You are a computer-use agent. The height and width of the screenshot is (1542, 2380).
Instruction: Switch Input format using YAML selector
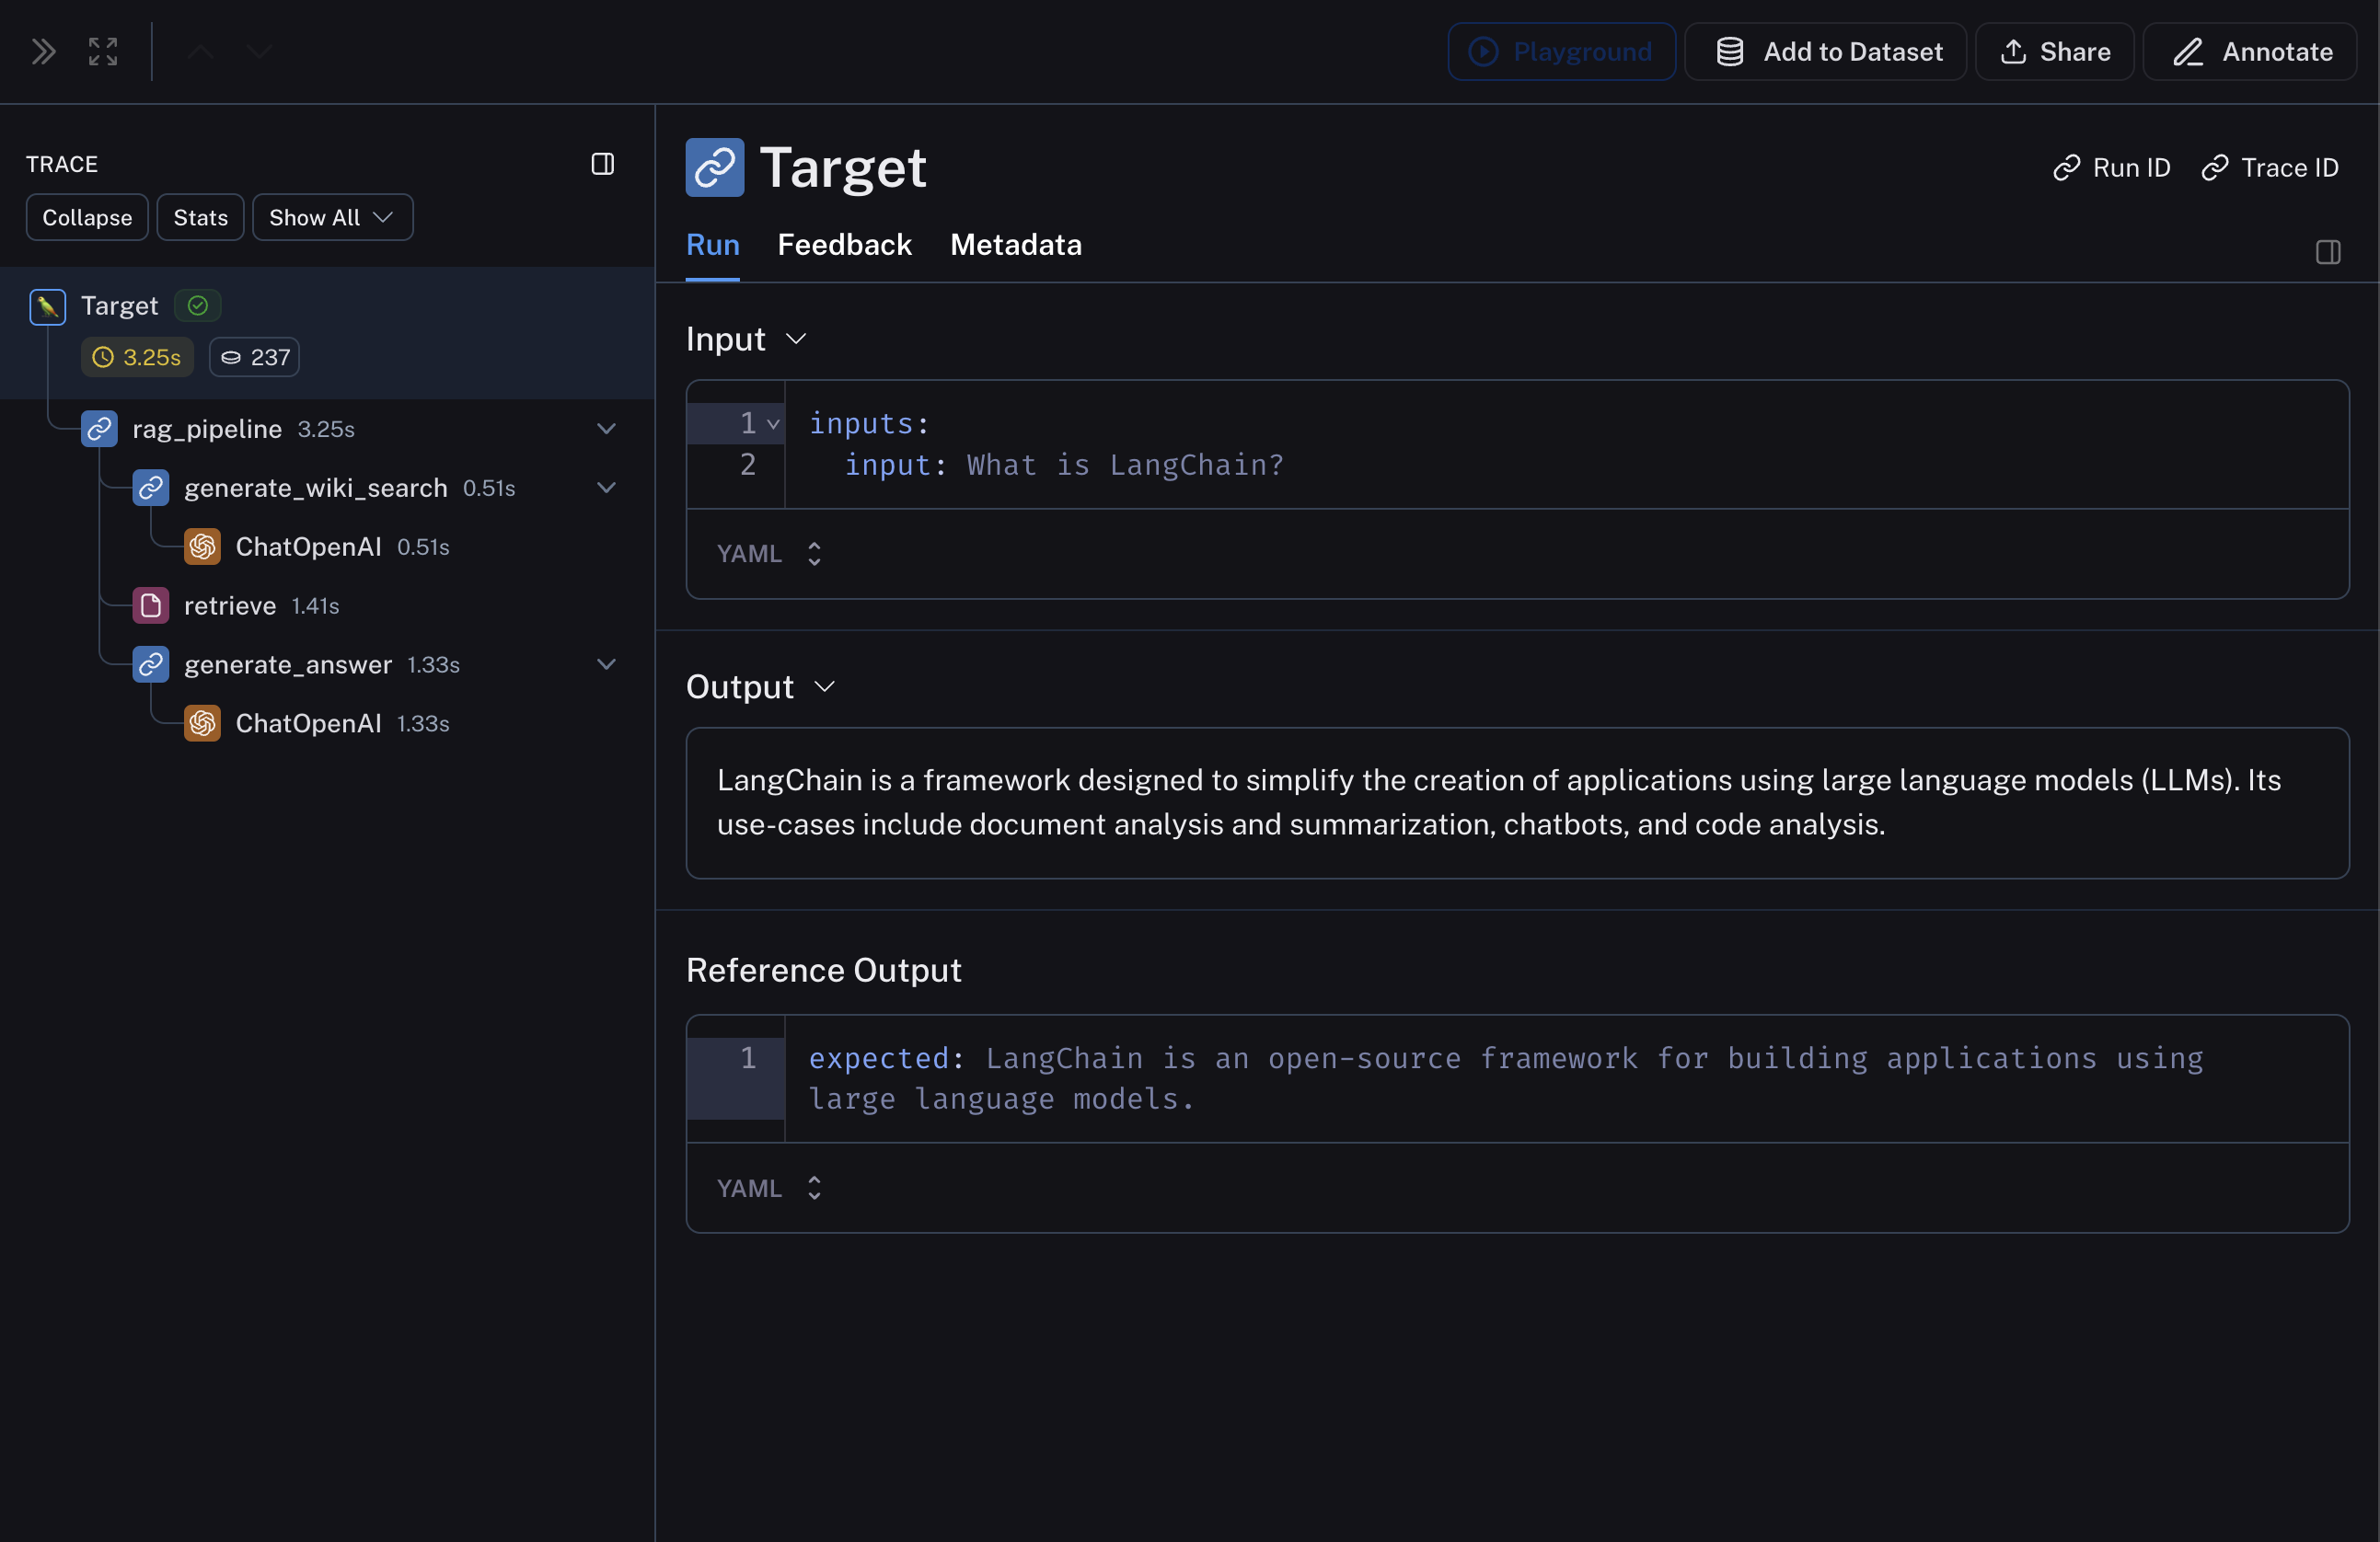[x=768, y=554]
